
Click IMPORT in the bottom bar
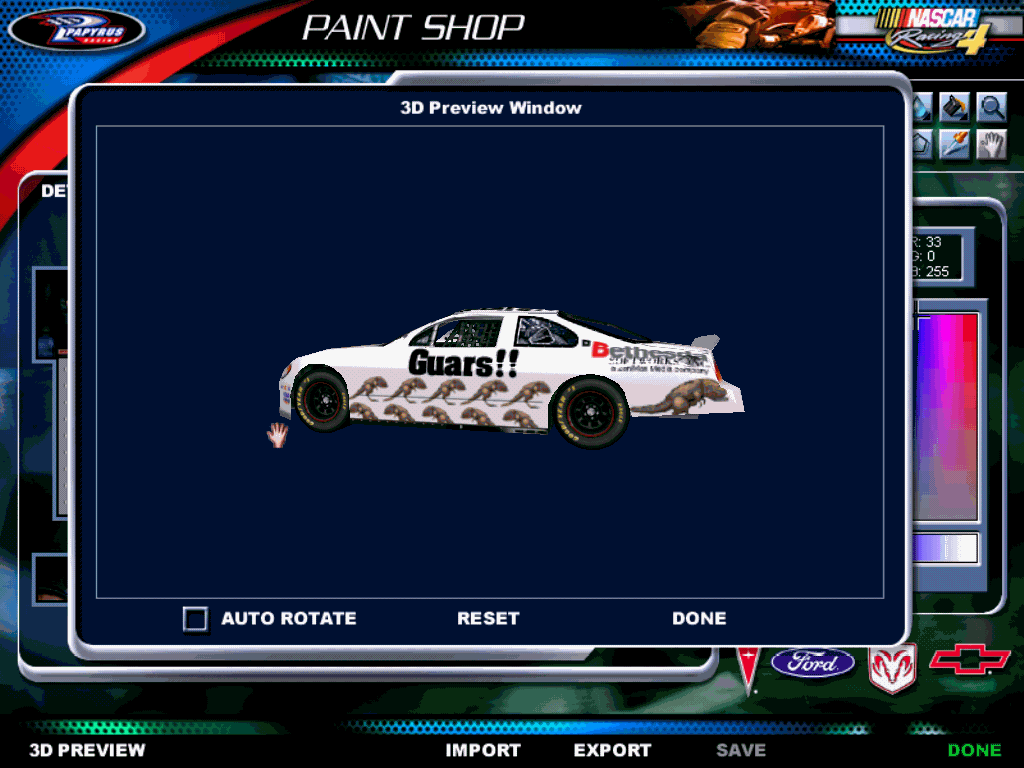pos(483,750)
